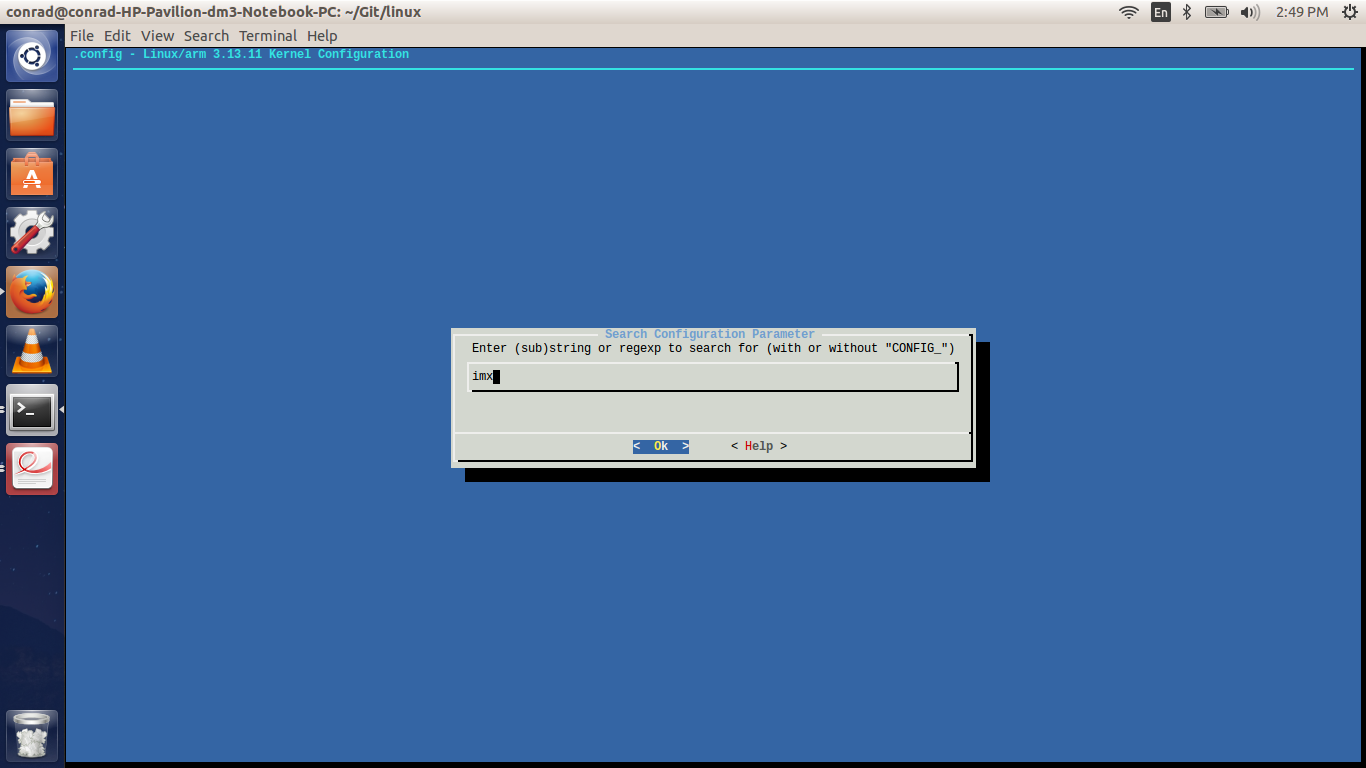Open the Files file manager from the dock
This screenshot has width=1366, height=768.
pos(31,114)
